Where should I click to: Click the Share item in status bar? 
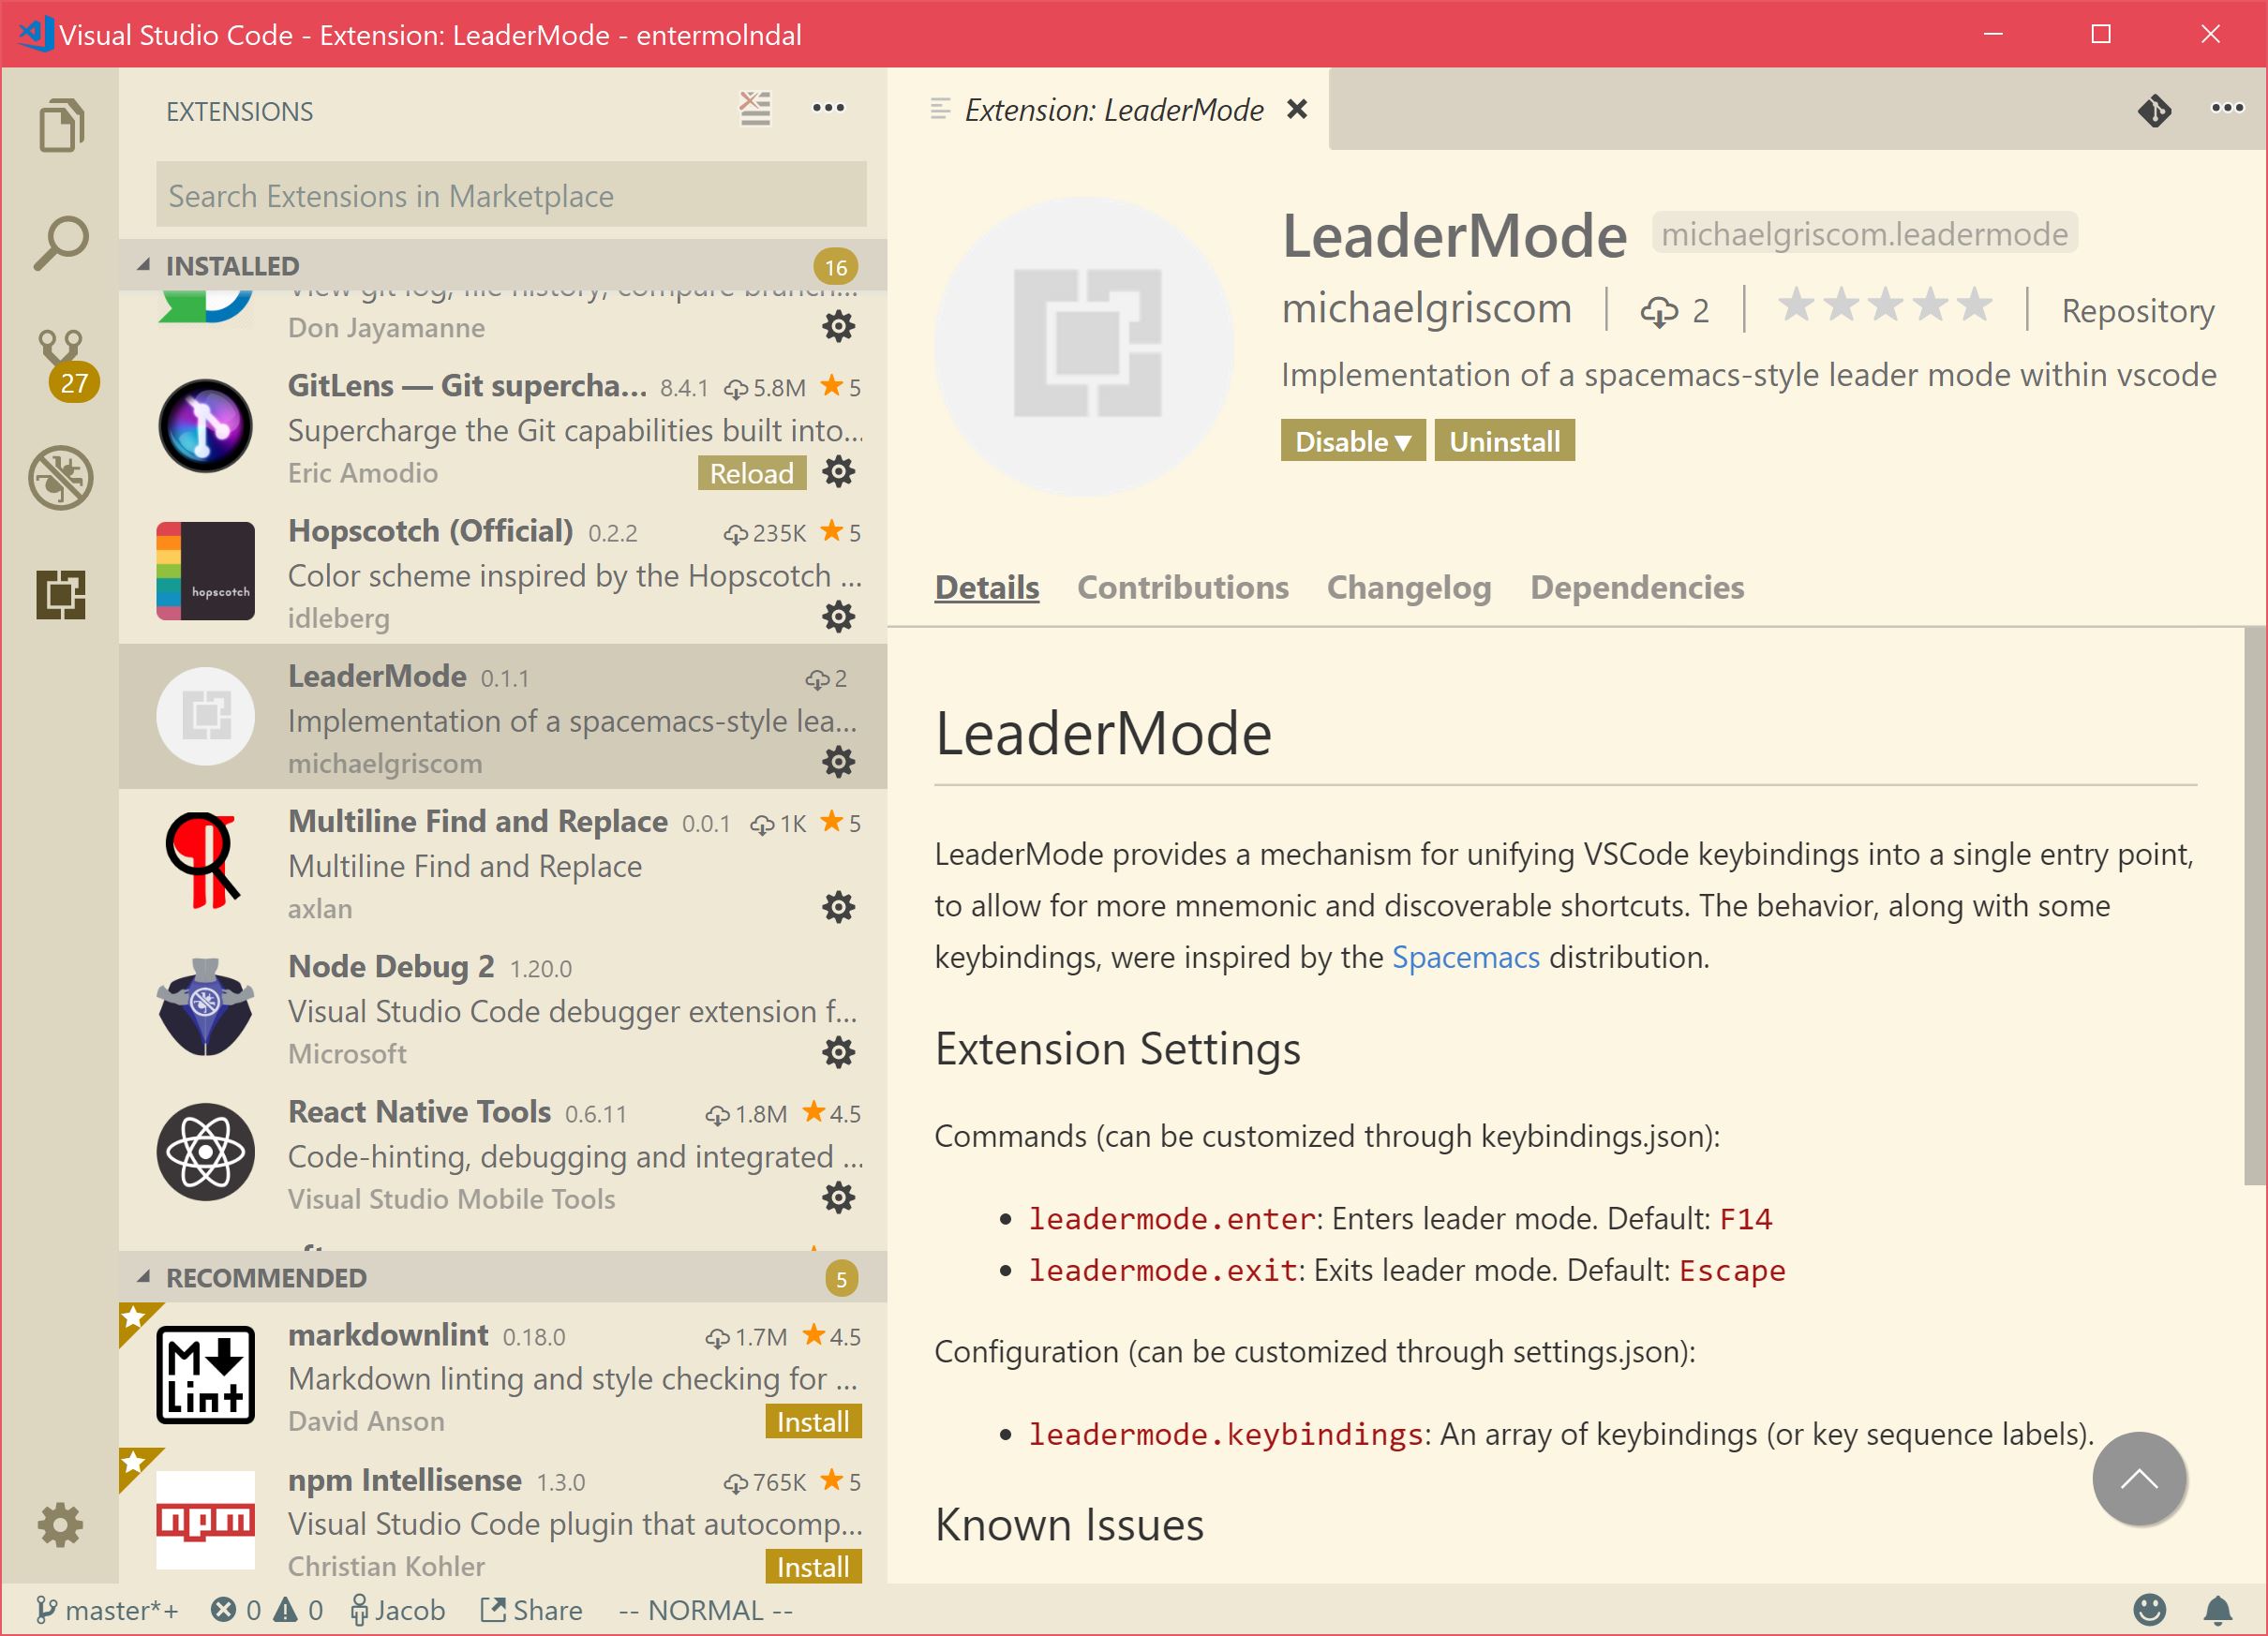pyautogui.click(x=531, y=1610)
